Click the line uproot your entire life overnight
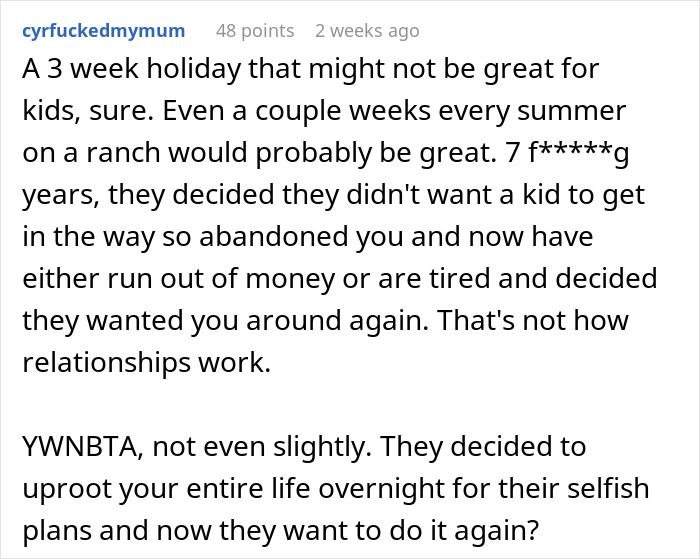Screen dimensions: 700x559 point(335,489)
